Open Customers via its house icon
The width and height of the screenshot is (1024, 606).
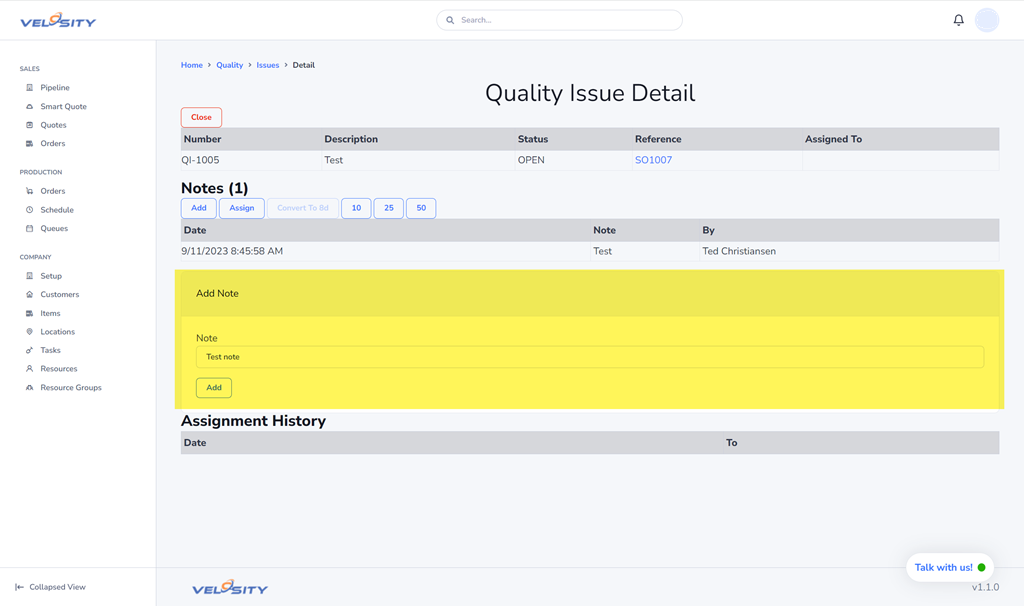tap(30, 295)
